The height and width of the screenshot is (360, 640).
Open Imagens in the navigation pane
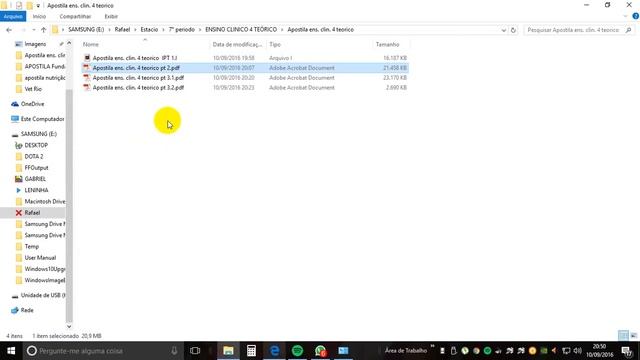tap(35, 44)
